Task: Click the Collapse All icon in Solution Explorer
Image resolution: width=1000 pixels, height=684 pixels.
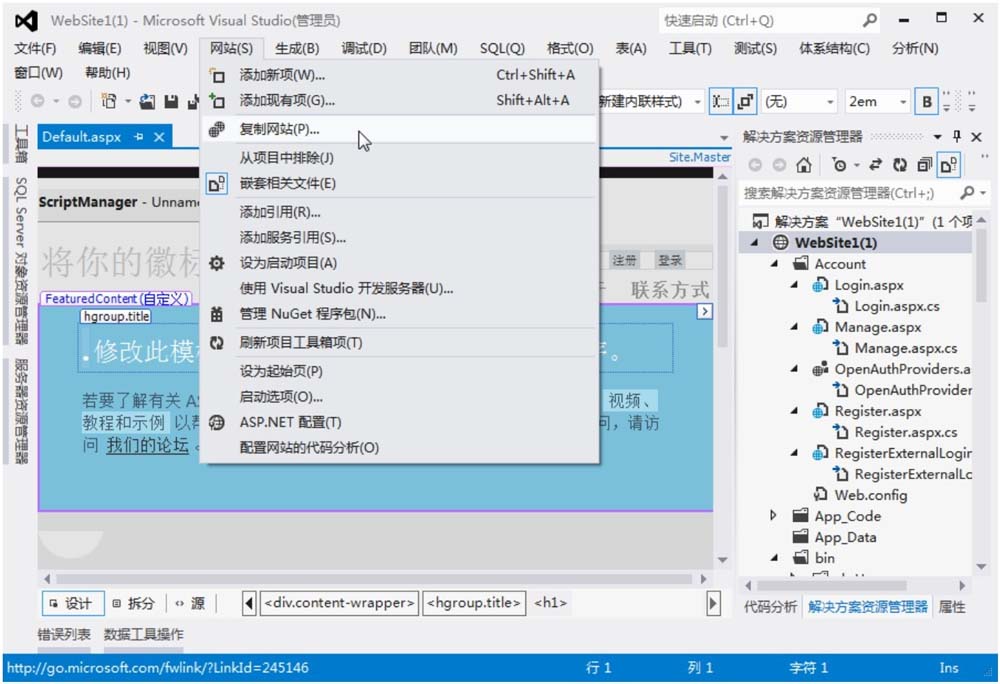Action: point(924,166)
